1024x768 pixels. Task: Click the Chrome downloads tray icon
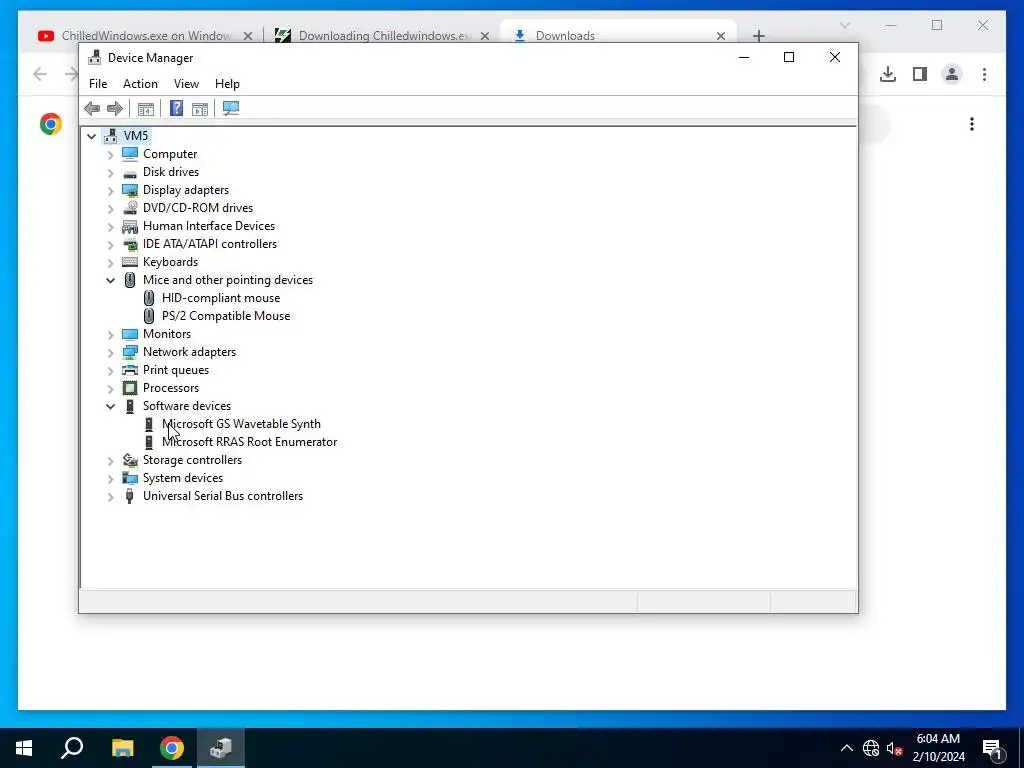click(888, 74)
